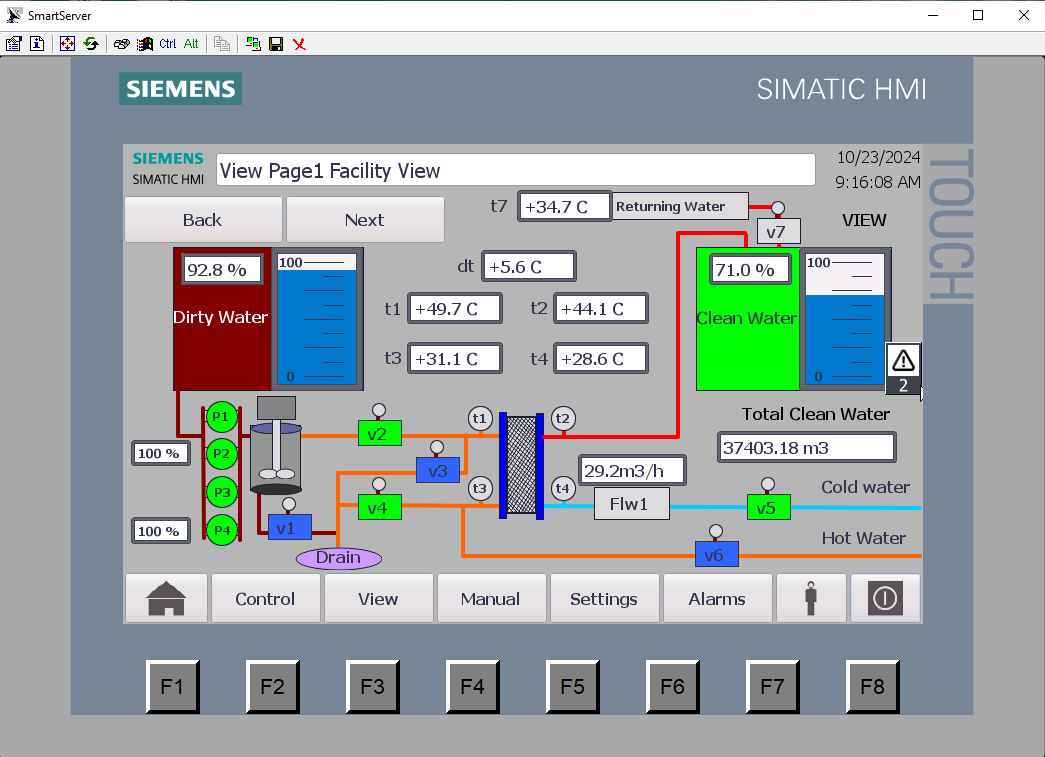Click the user login person icon
Viewport: 1045px width, 757px height.
pyautogui.click(x=811, y=599)
